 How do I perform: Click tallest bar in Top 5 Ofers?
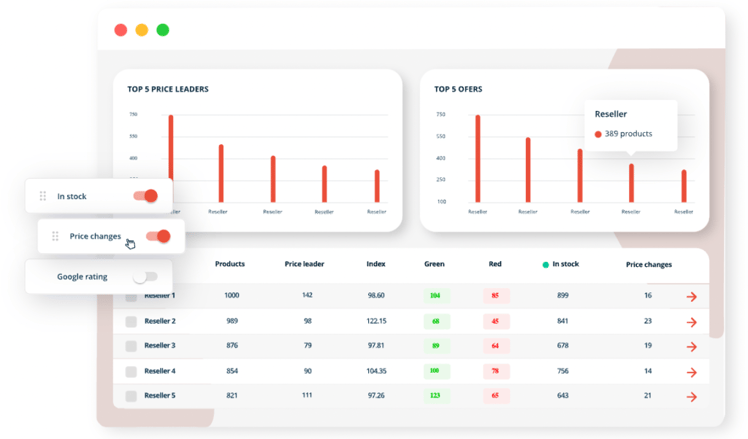click(478, 158)
